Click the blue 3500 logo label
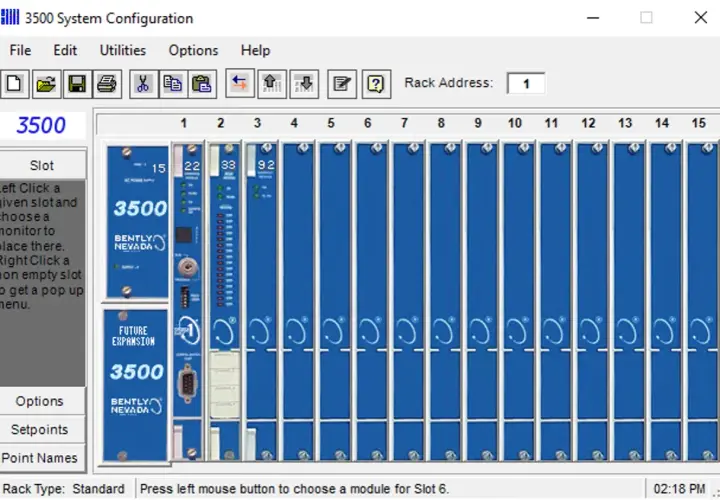 41,125
